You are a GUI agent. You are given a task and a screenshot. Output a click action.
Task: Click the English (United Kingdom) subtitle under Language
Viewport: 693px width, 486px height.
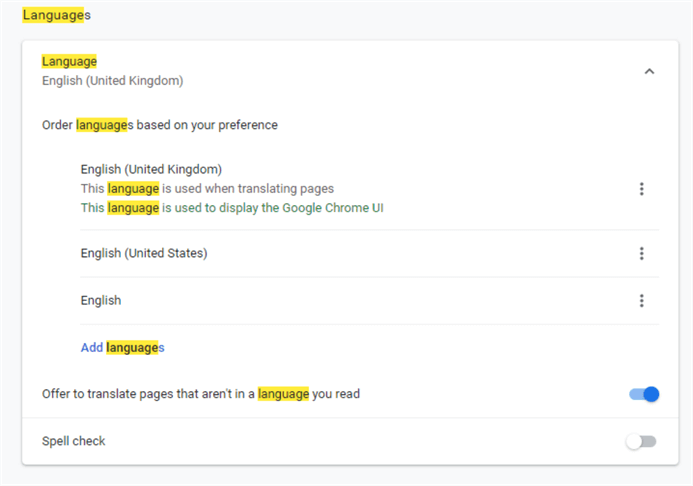point(112,80)
